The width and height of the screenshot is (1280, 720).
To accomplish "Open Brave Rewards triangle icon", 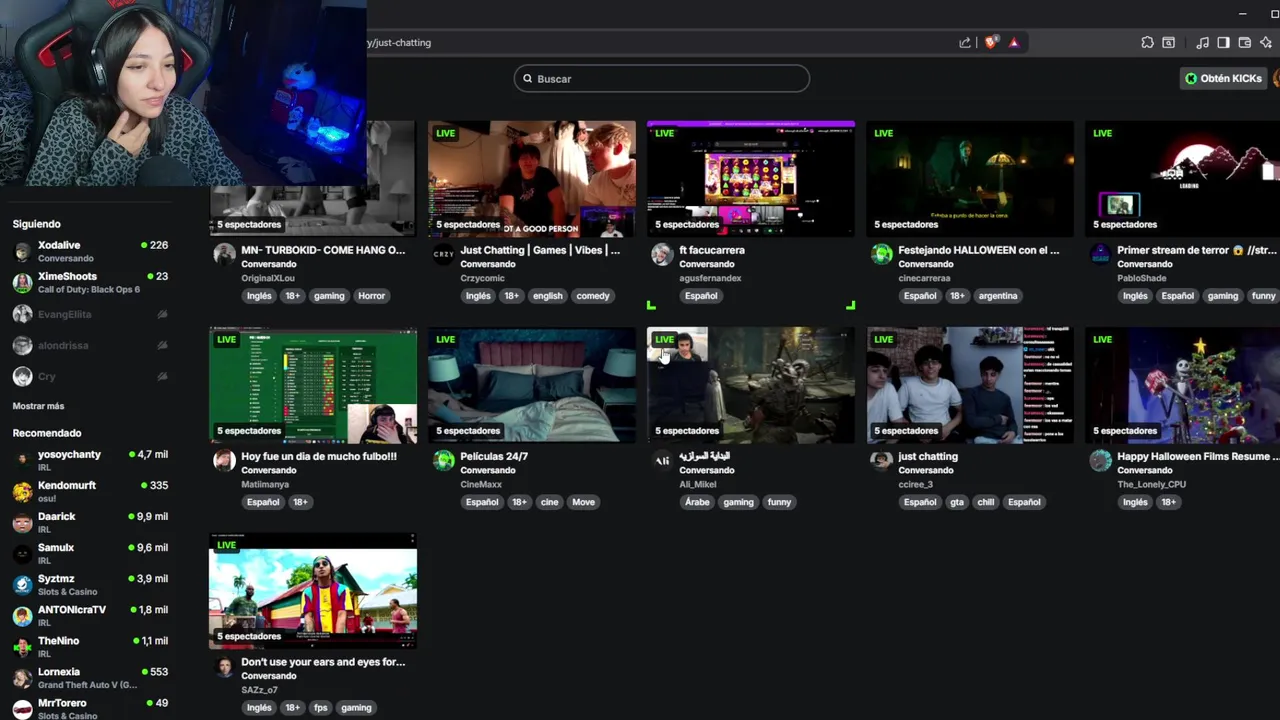I will click(1014, 43).
